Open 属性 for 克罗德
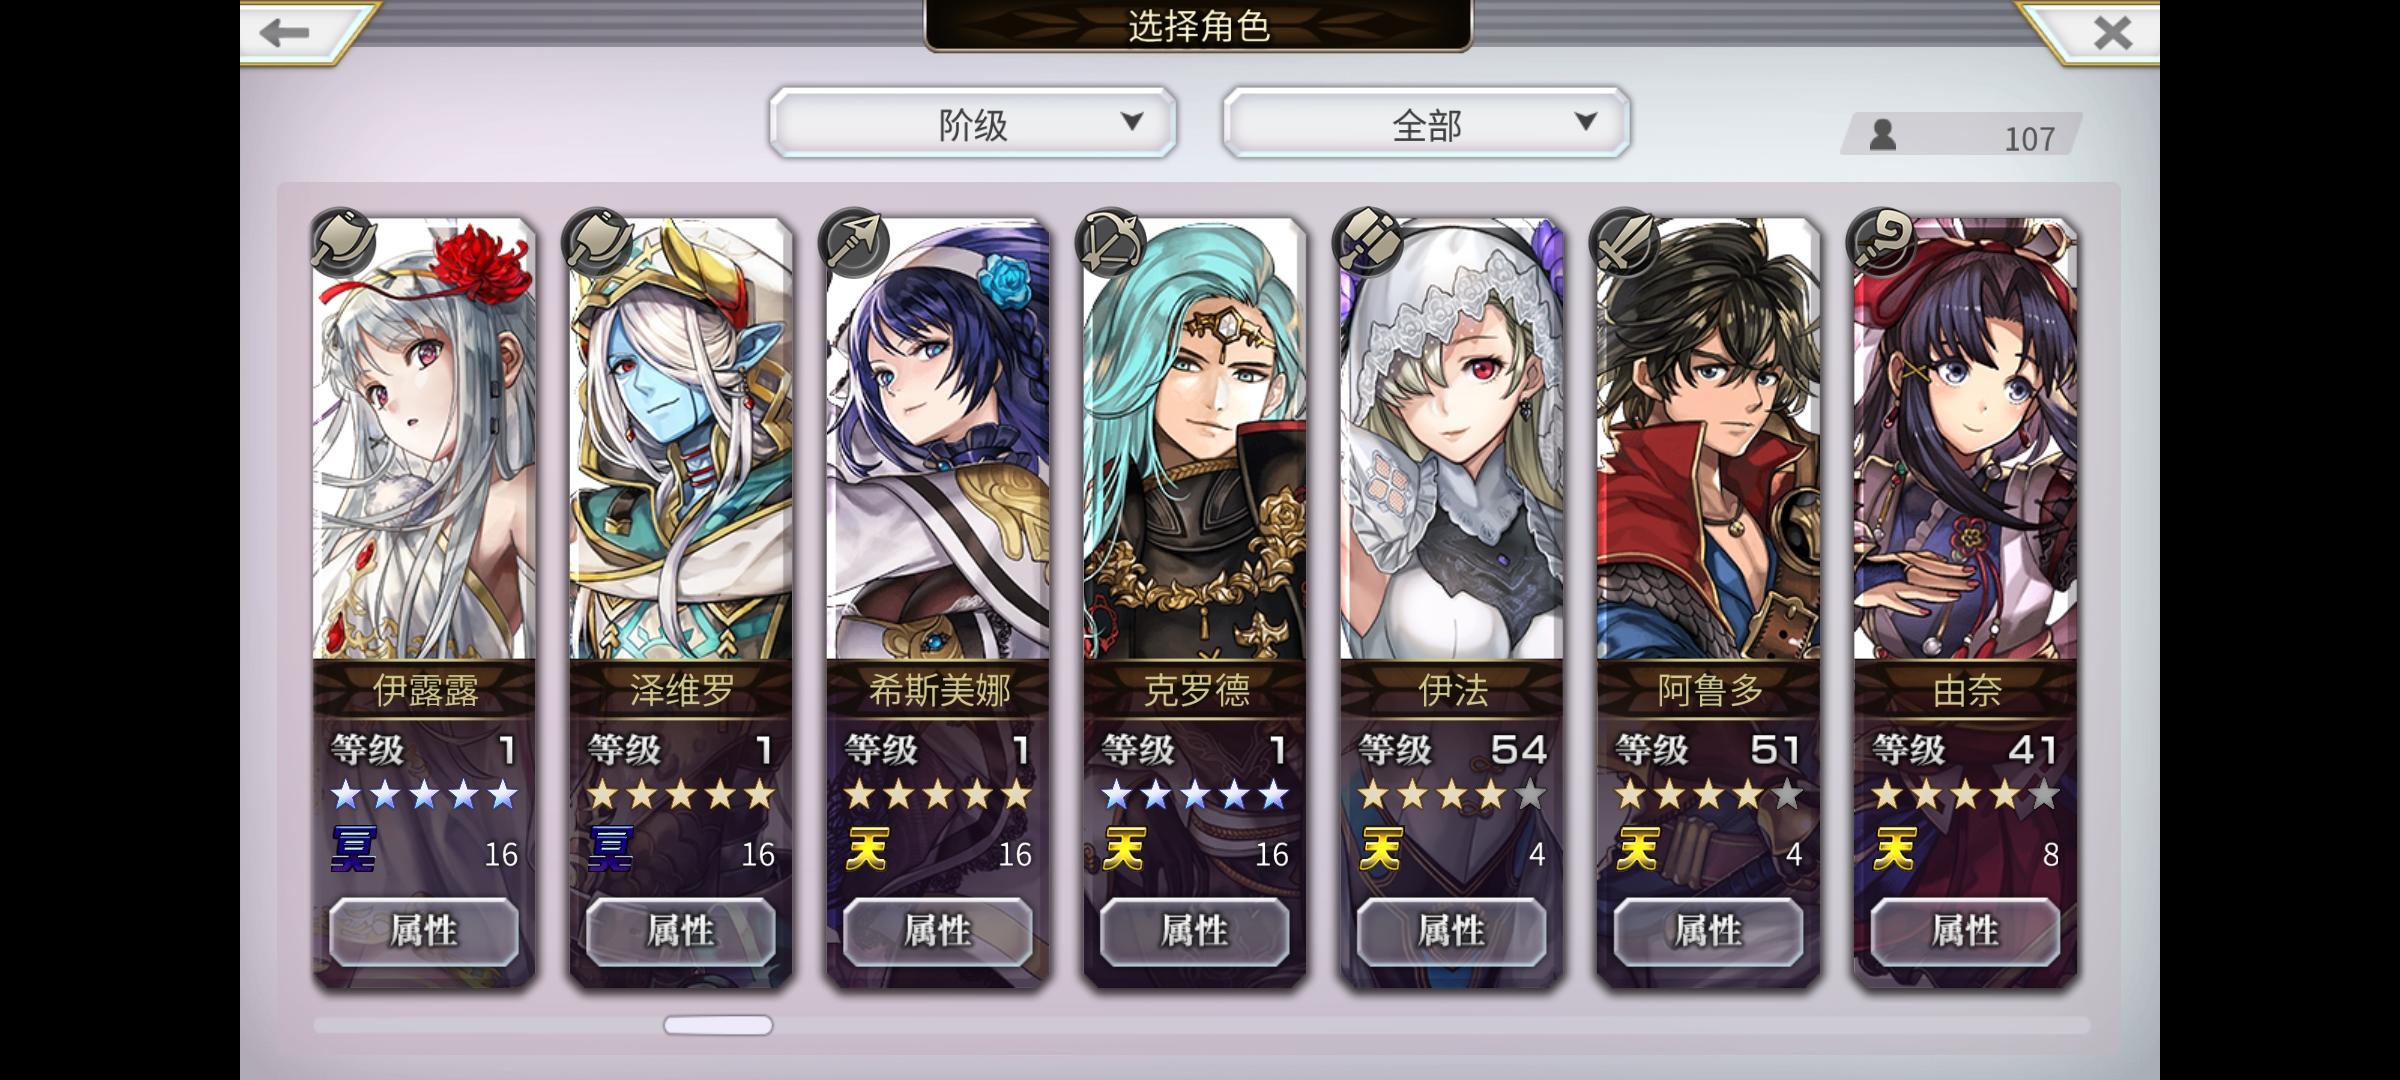 point(1195,931)
